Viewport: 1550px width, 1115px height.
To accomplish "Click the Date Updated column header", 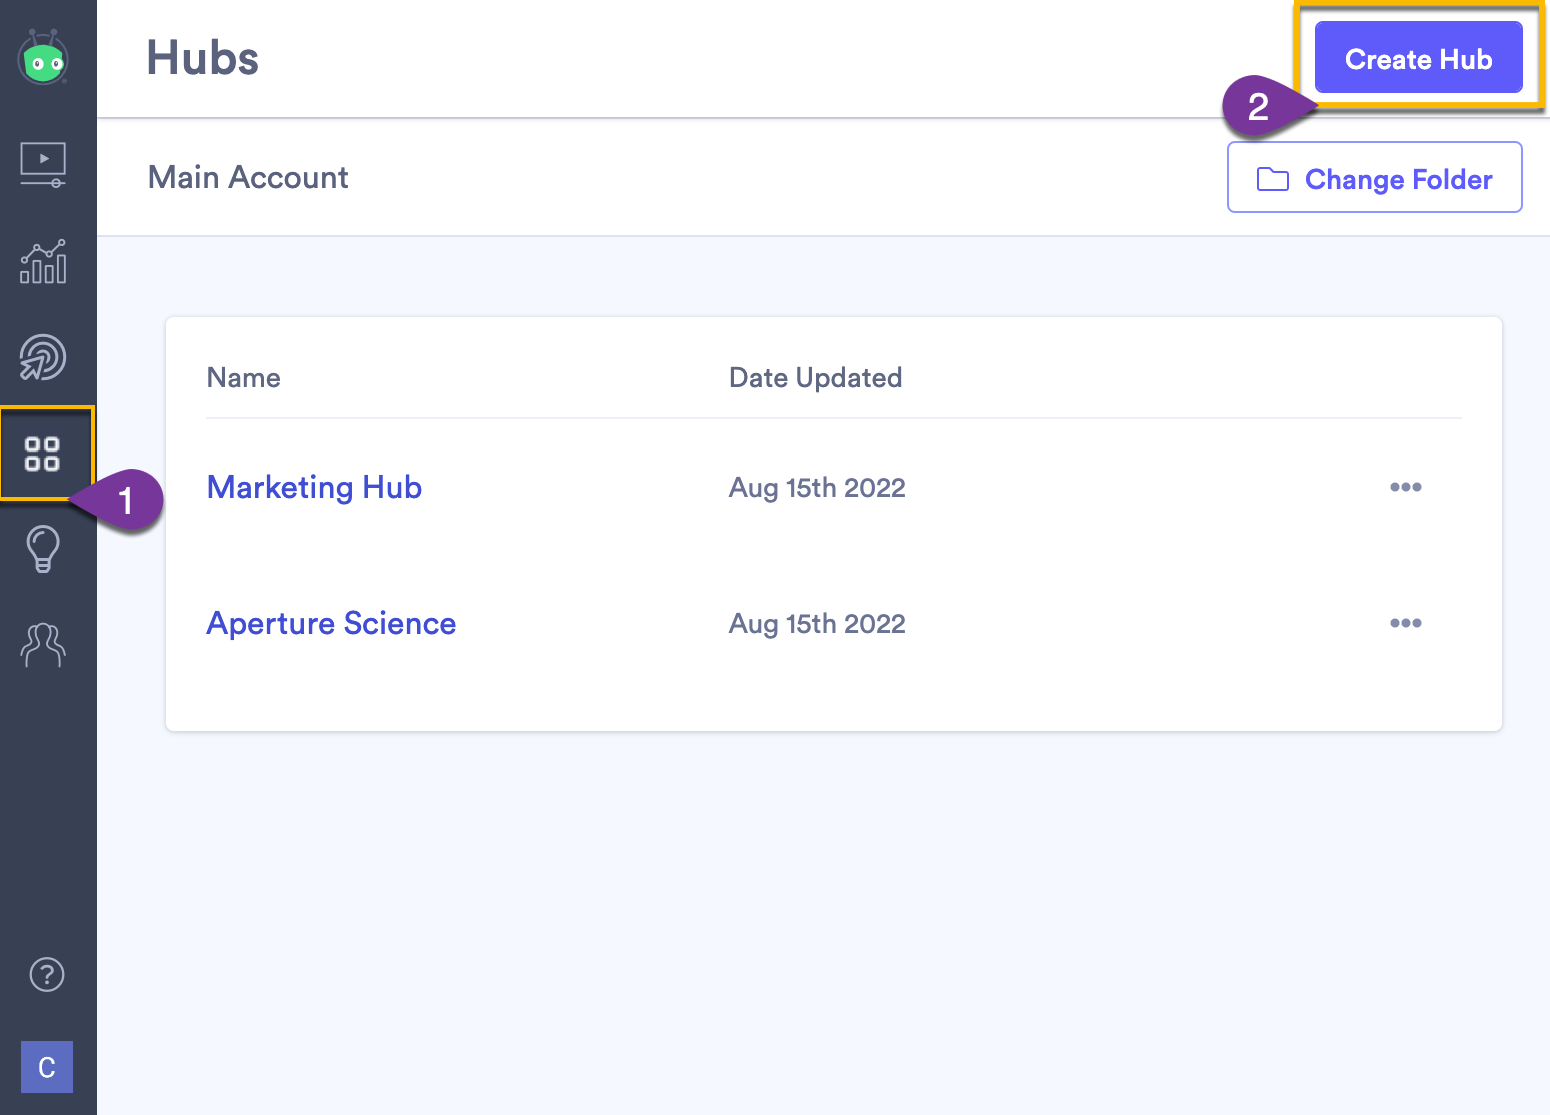I will click(x=815, y=377).
